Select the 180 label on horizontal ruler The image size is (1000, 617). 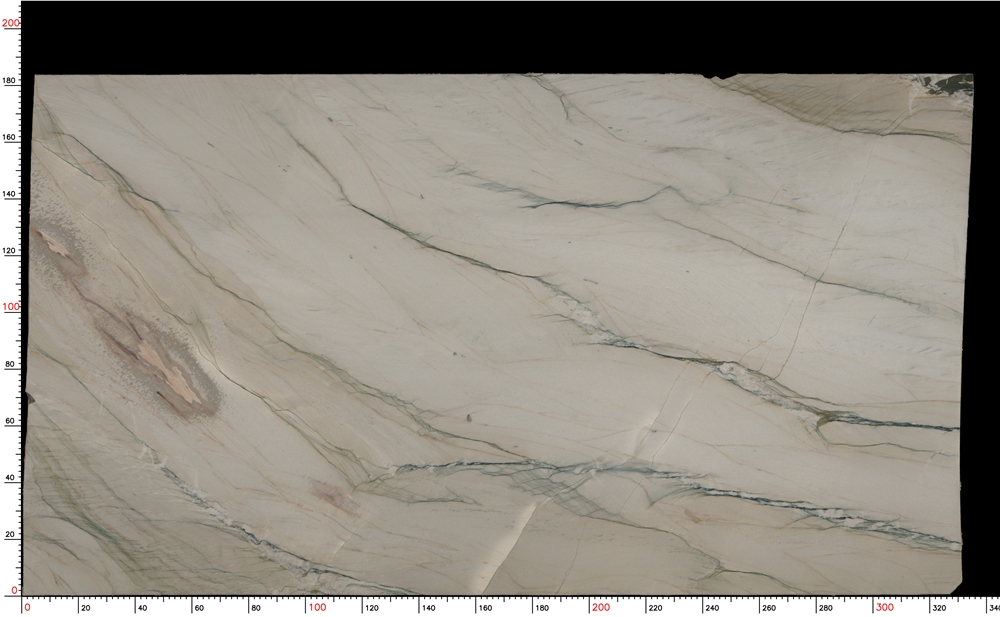click(542, 608)
